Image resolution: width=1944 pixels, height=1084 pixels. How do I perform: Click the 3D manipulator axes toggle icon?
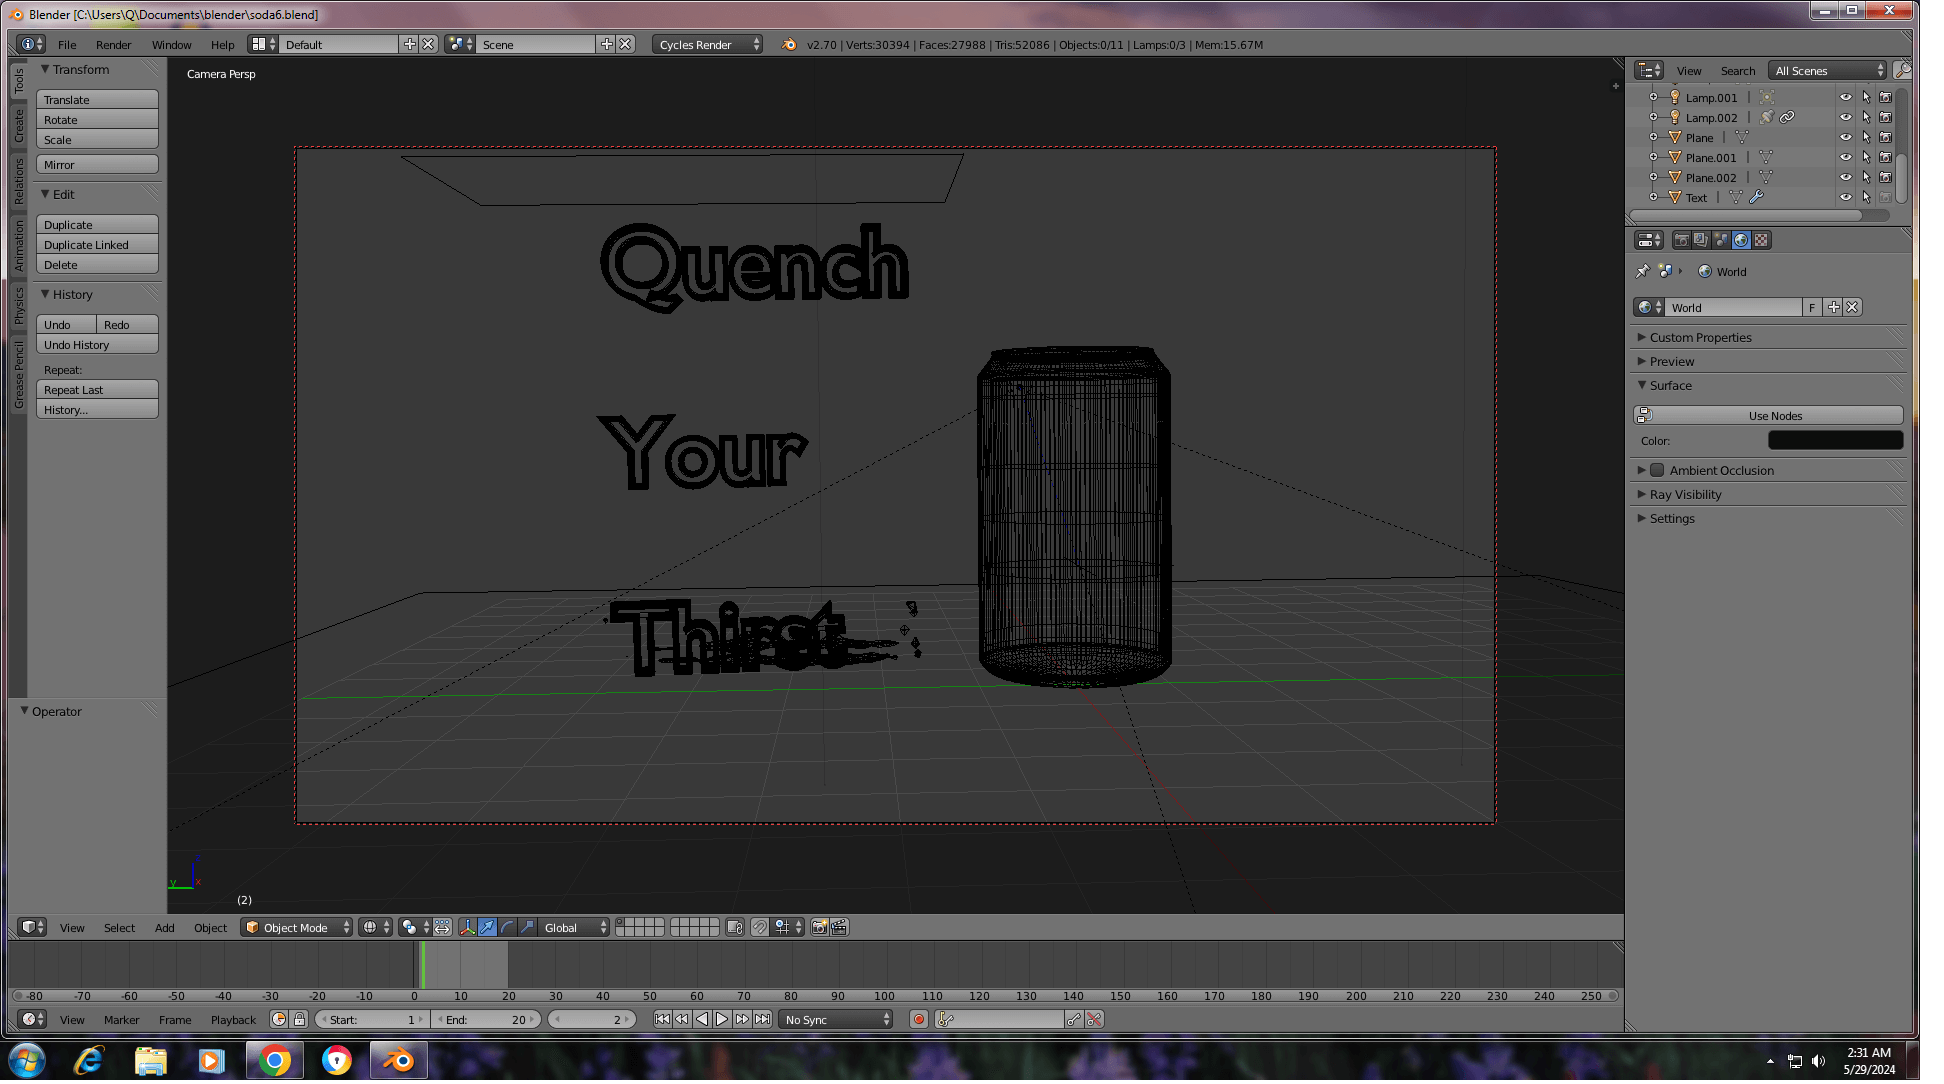[467, 928]
